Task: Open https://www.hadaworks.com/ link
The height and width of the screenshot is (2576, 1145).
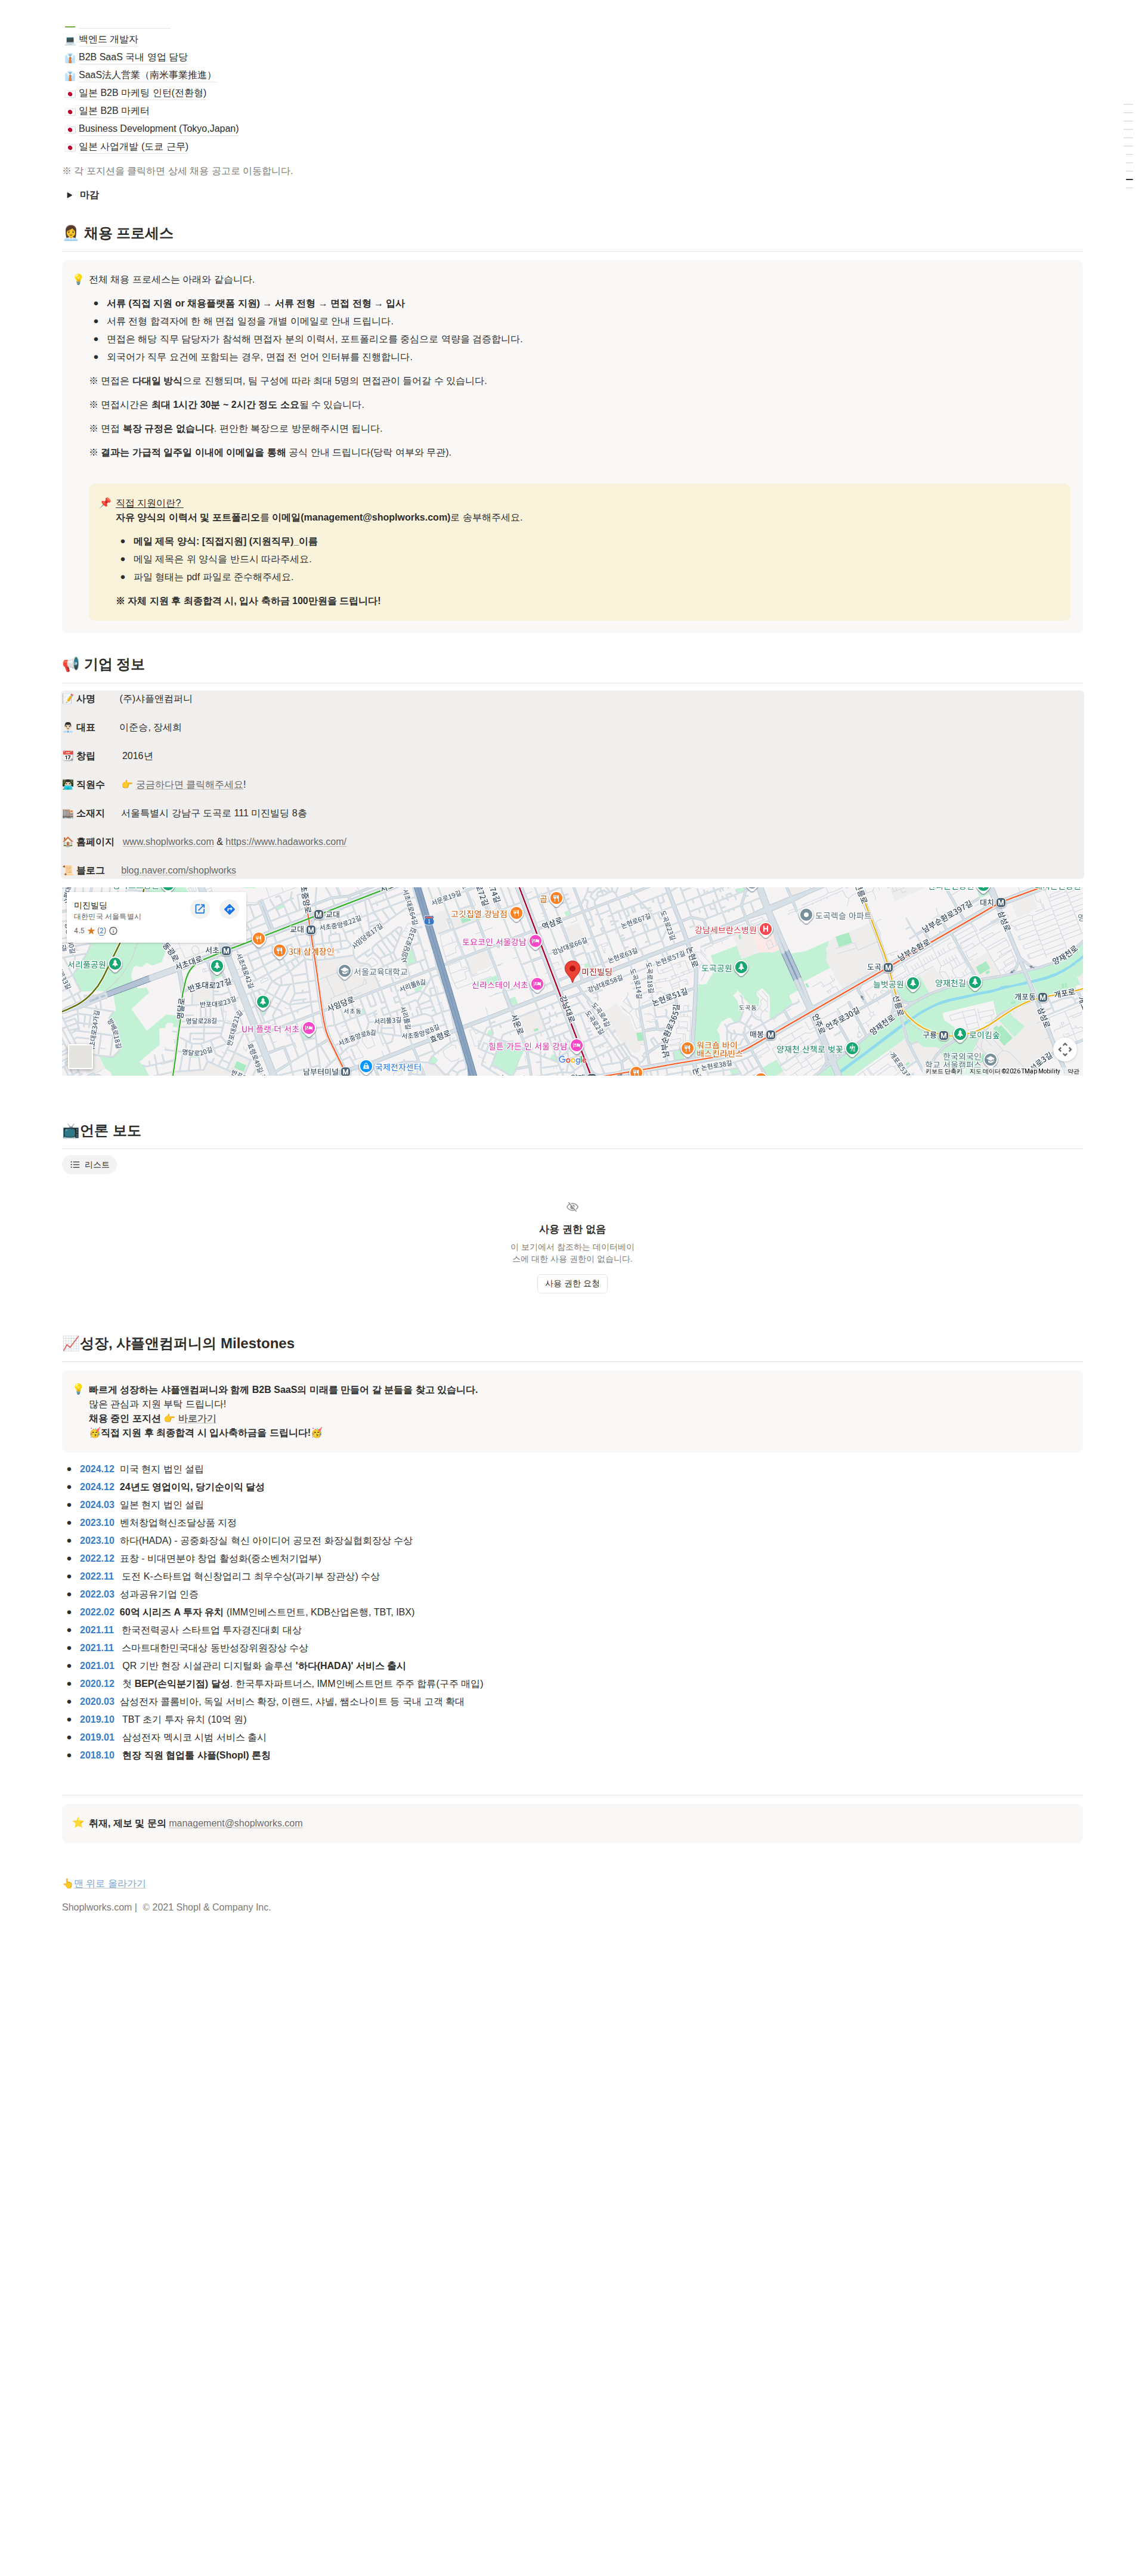Action: pyautogui.click(x=286, y=841)
